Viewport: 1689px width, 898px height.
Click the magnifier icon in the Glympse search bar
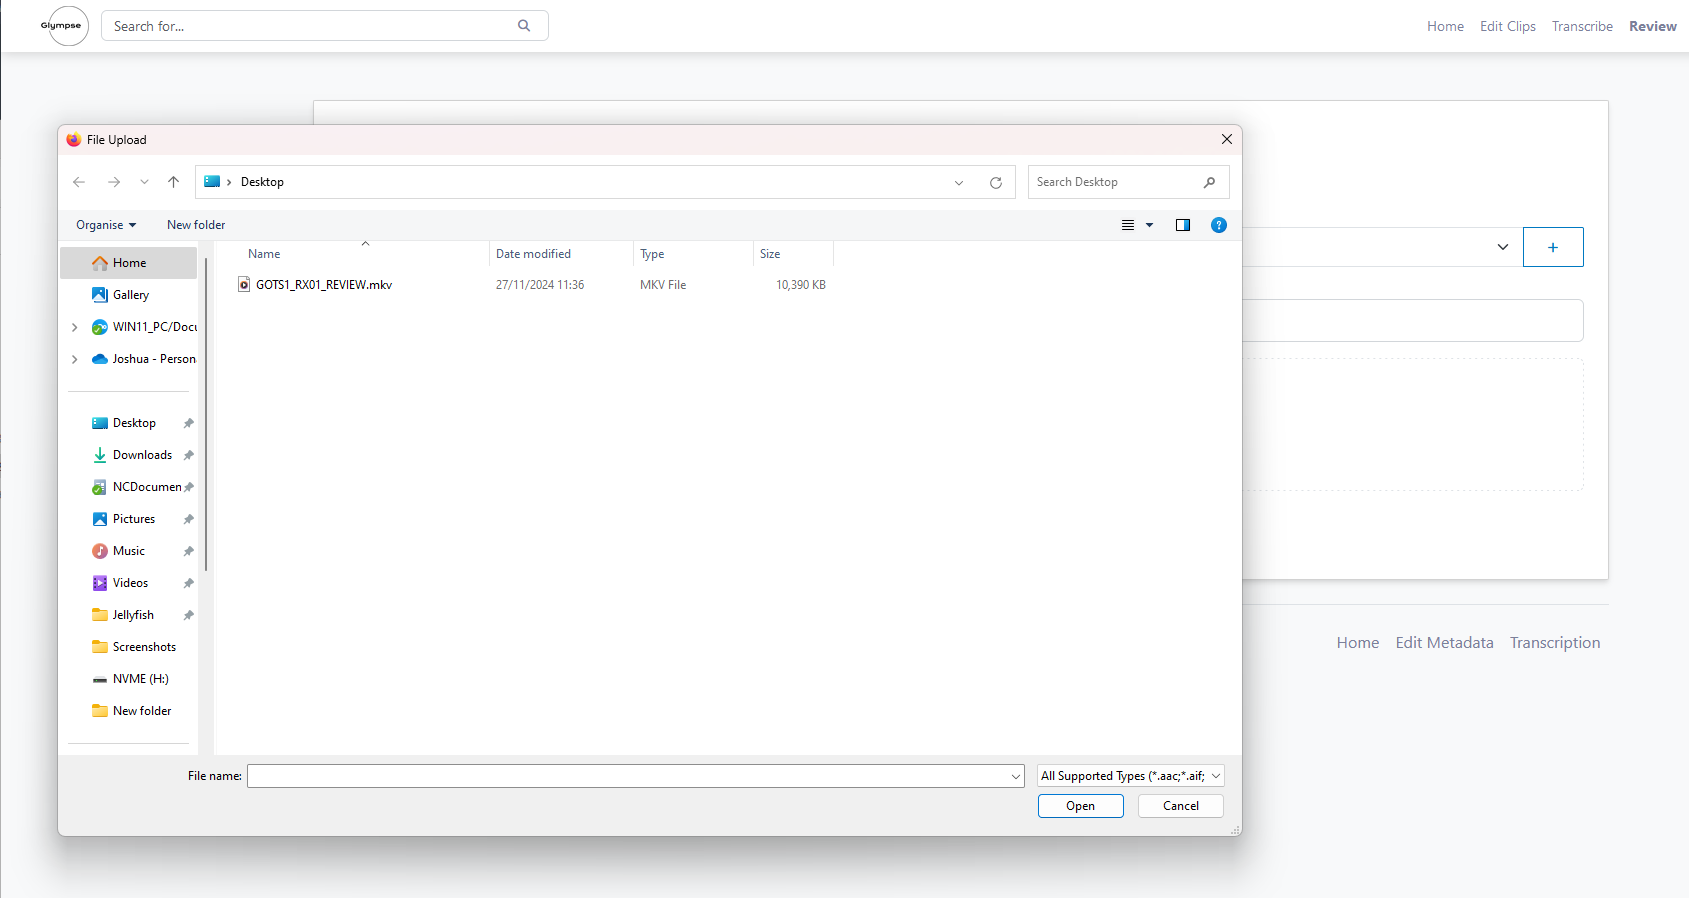coord(524,26)
